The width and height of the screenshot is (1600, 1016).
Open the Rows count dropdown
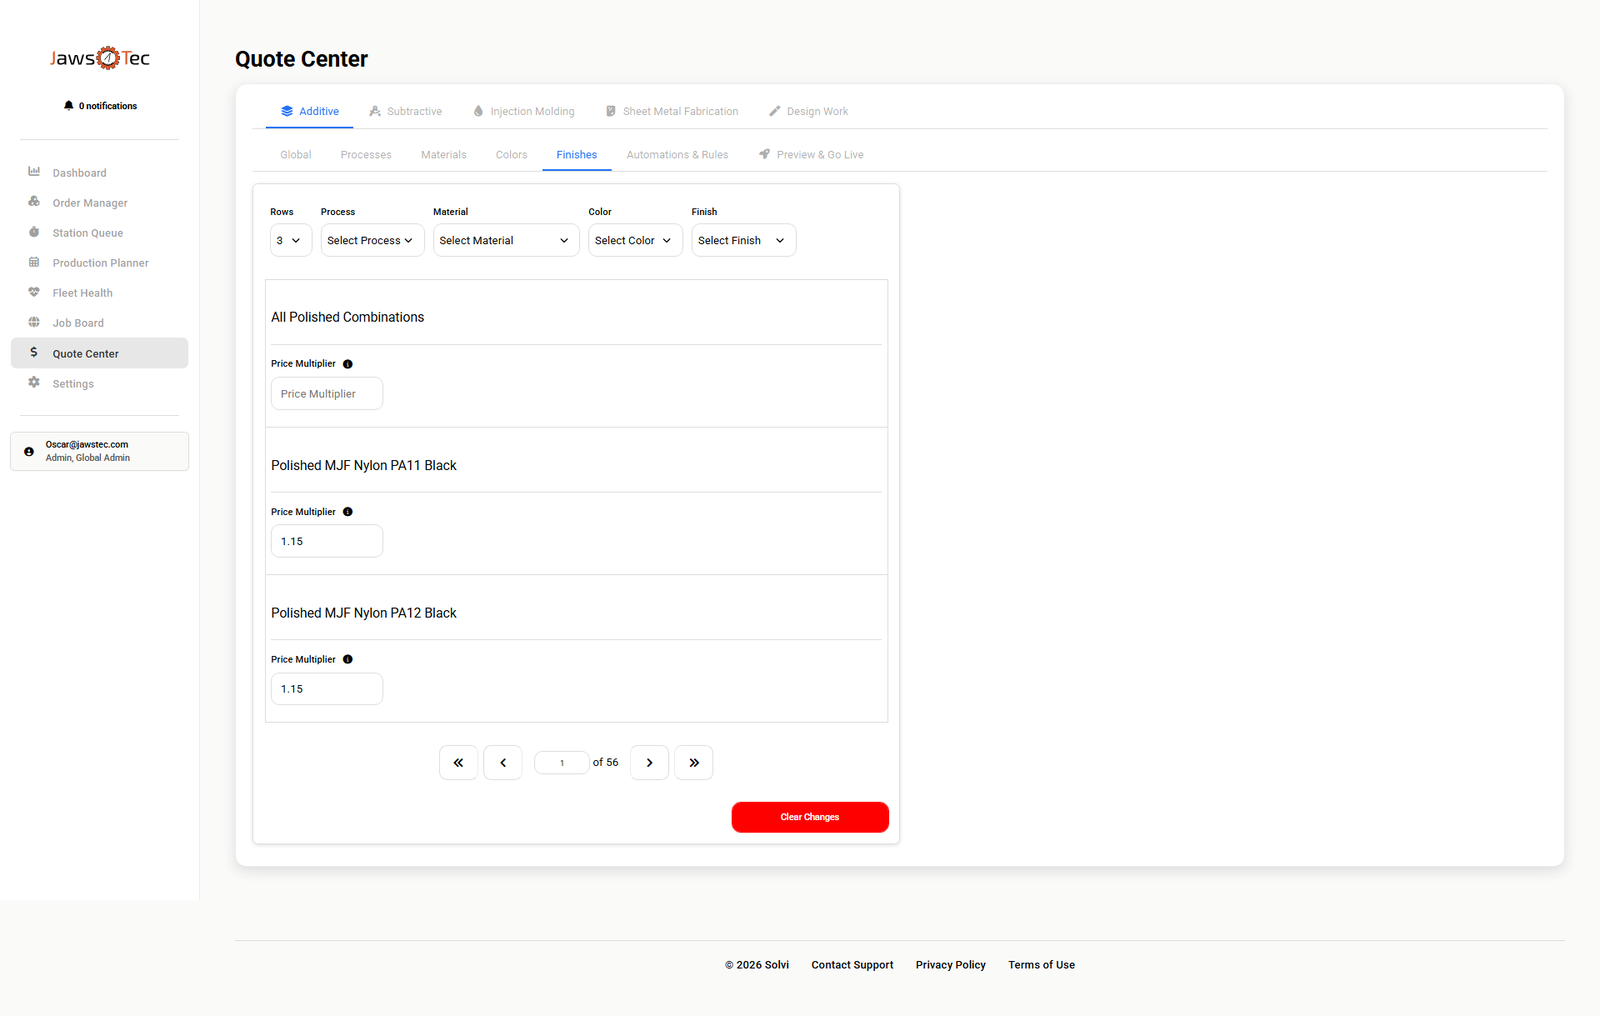[x=291, y=240]
